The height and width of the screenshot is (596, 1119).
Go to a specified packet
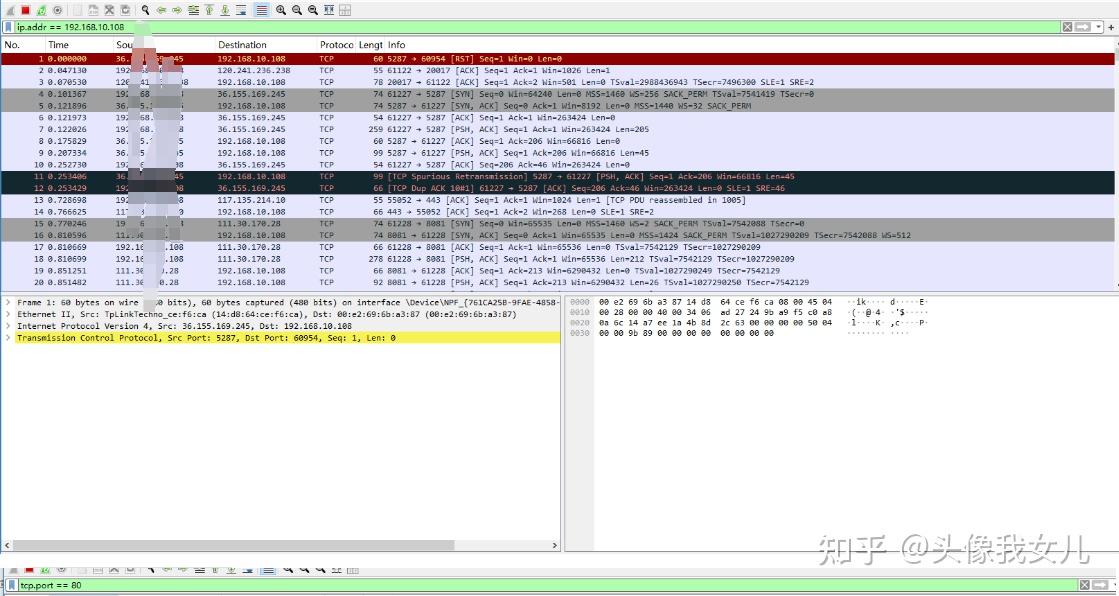pyautogui.click(x=193, y=10)
